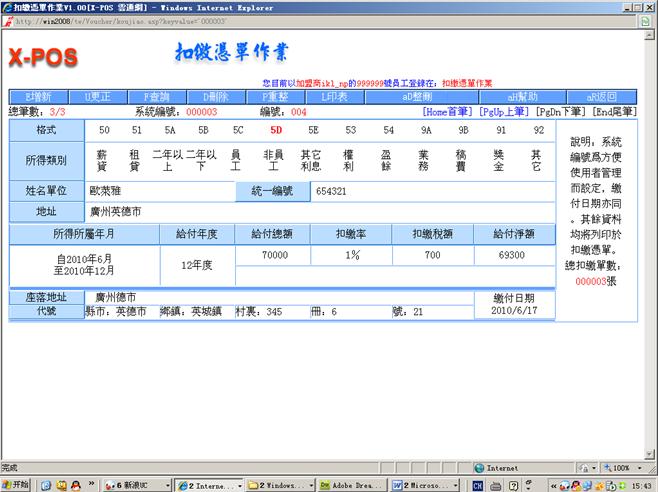This screenshot has height=492, width=658.
Task: Click the aD整刪 batch delete button
Action: point(416,97)
